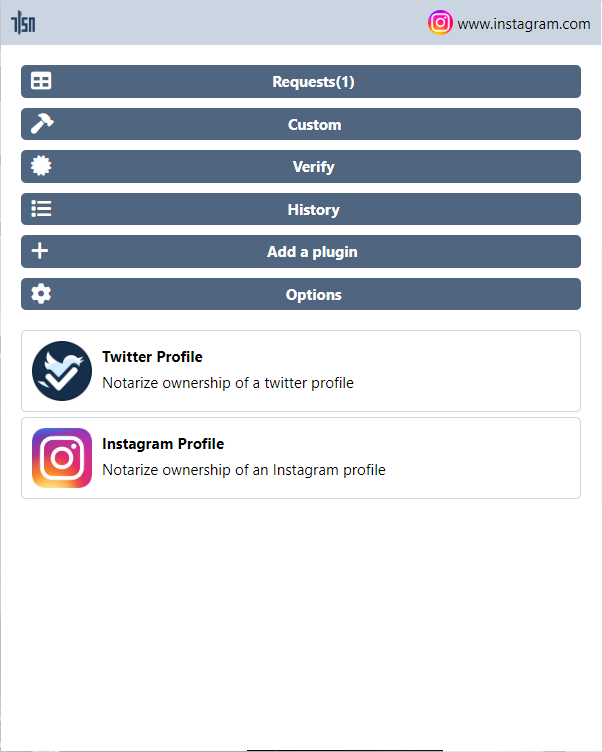Open the Options settings
This screenshot has width=602, height=752.
point(301,294)
